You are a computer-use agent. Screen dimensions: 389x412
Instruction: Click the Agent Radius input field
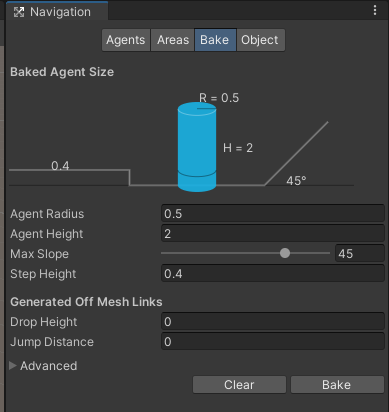tap(273, 213)
